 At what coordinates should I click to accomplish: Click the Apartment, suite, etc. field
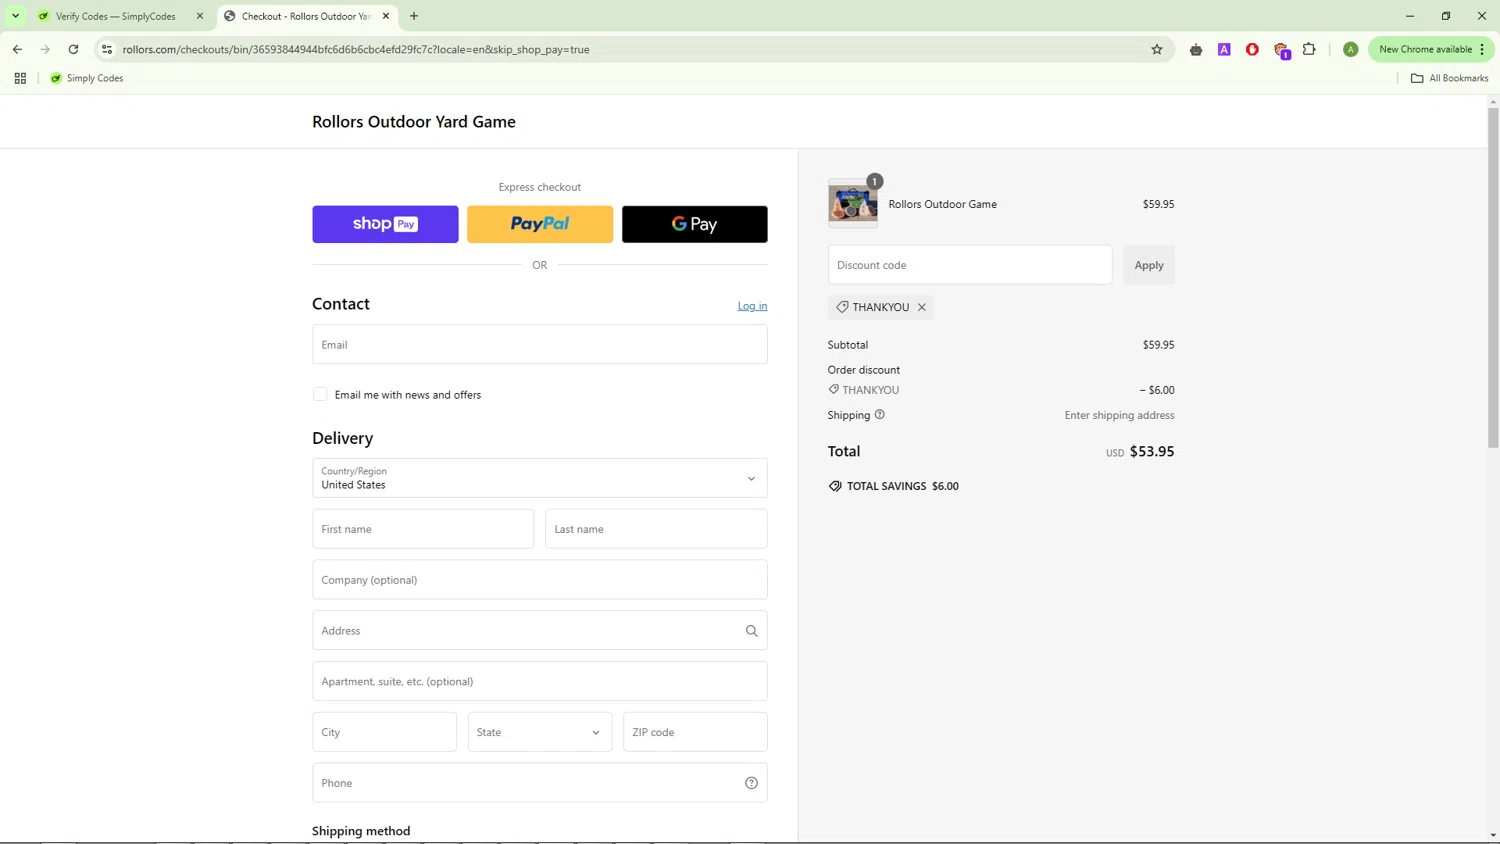pos(540,681)
